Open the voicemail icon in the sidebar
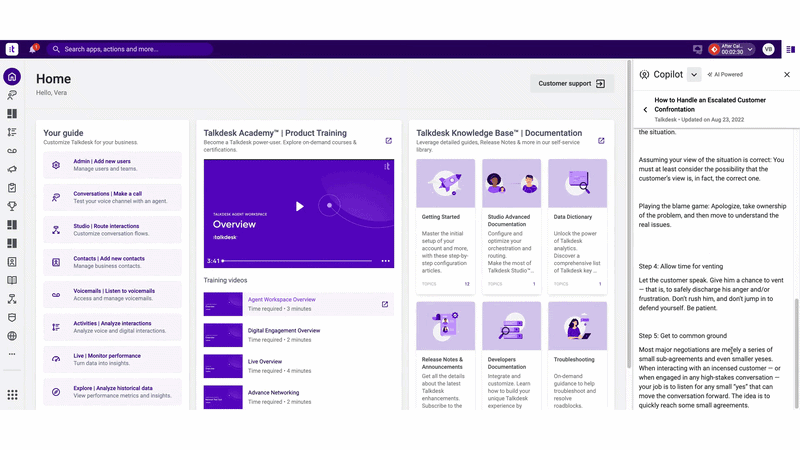 [12, 151]
